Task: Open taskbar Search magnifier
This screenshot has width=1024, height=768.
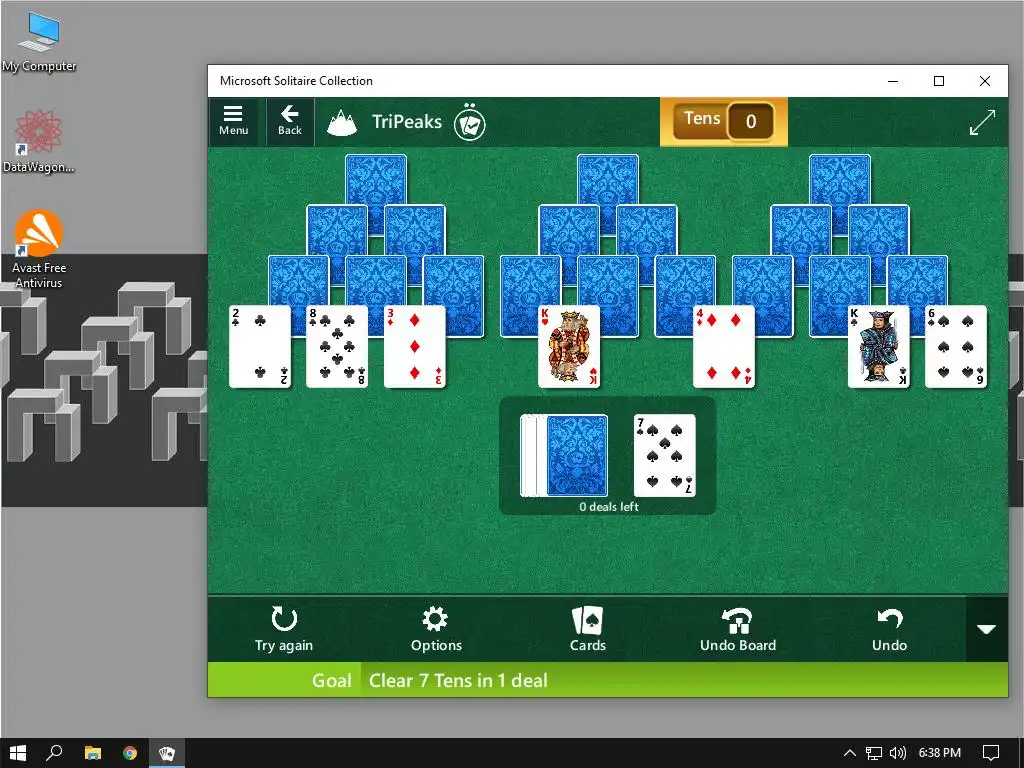Action: click(54, 753)
